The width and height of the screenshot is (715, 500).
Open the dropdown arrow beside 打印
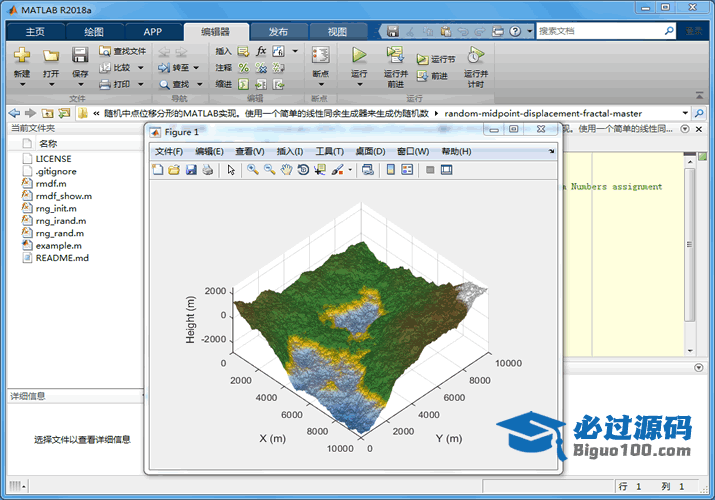pos(140,84)
